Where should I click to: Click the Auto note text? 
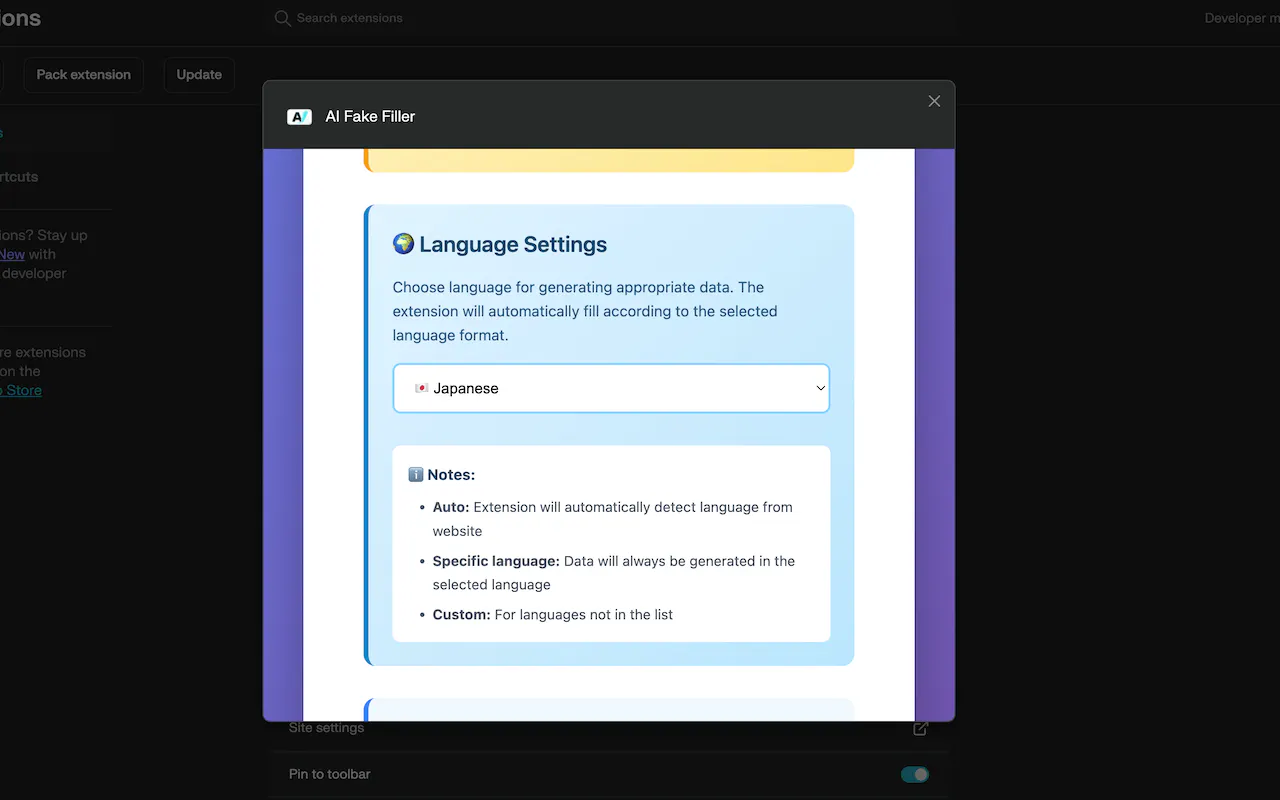coord(612,519)
